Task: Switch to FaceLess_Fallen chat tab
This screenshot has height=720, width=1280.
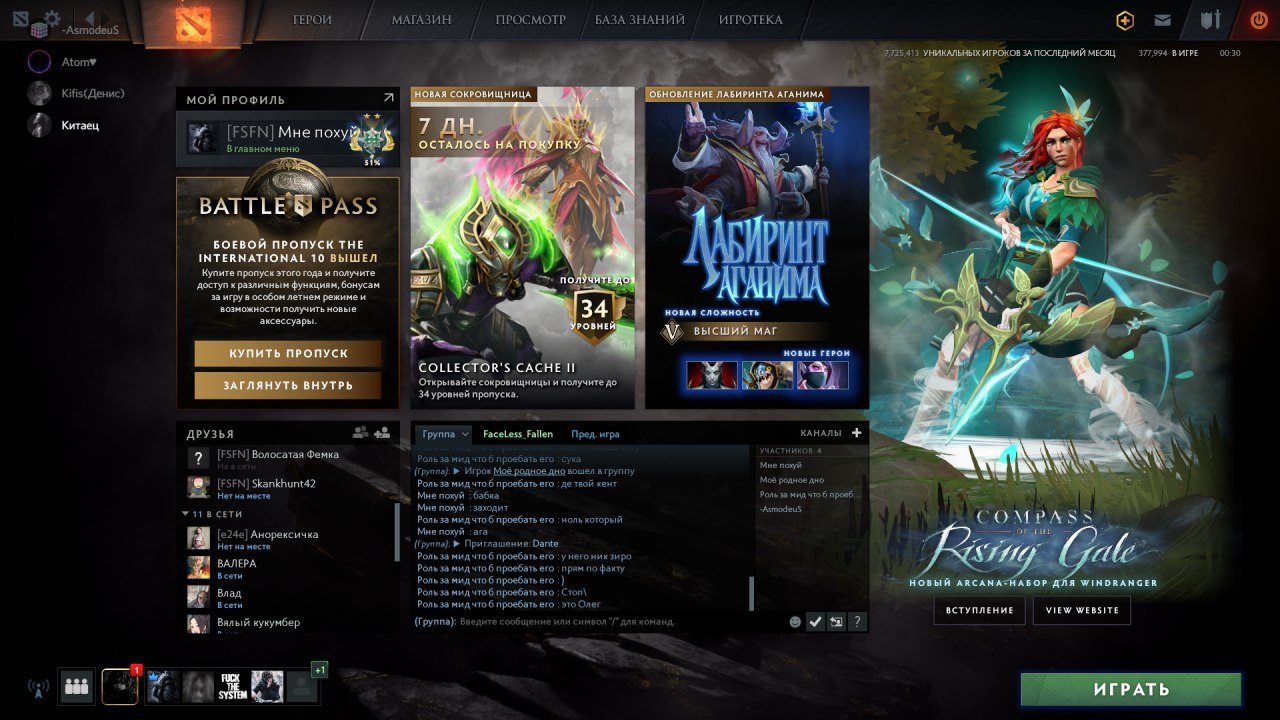Action: (x=517, y=434)
